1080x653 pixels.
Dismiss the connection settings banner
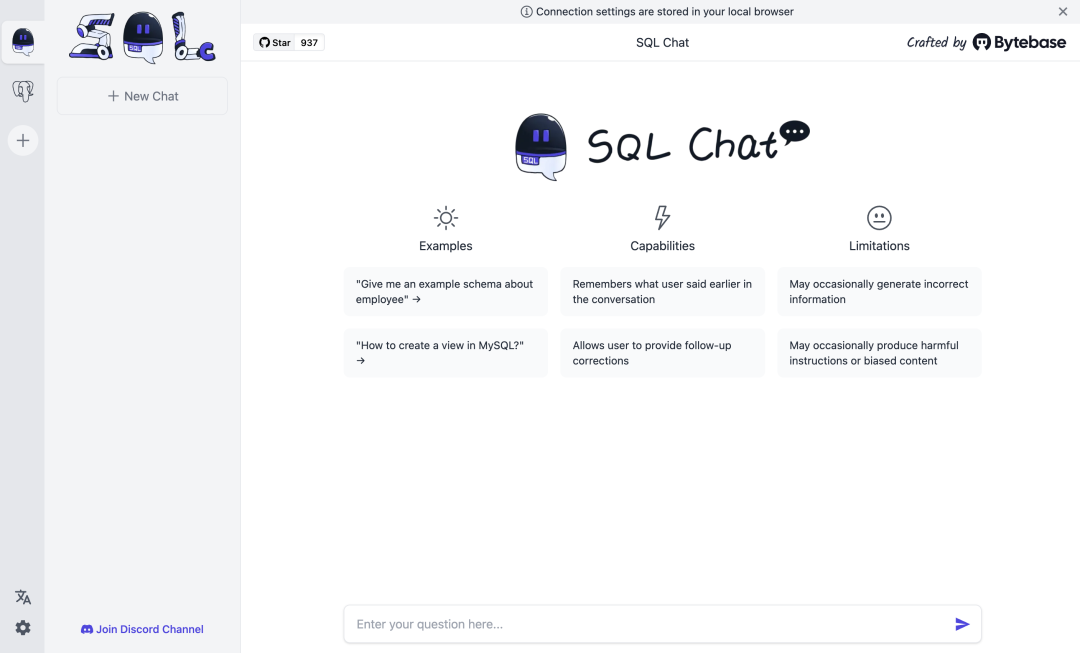click(1063, 12)
